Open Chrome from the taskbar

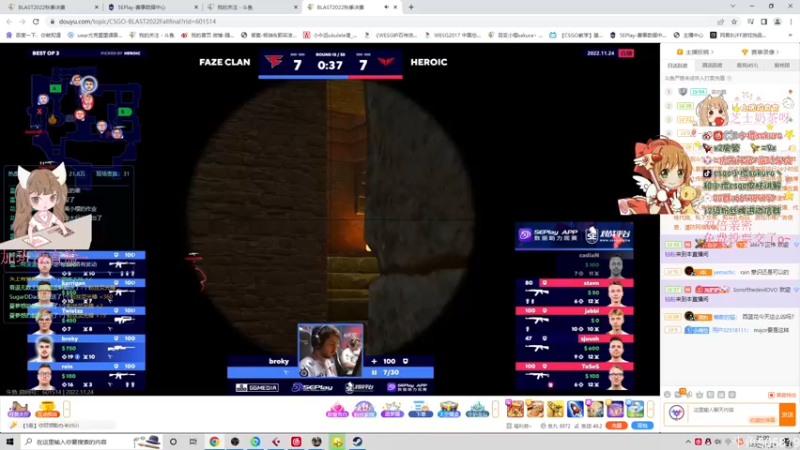tap(214, 441)
